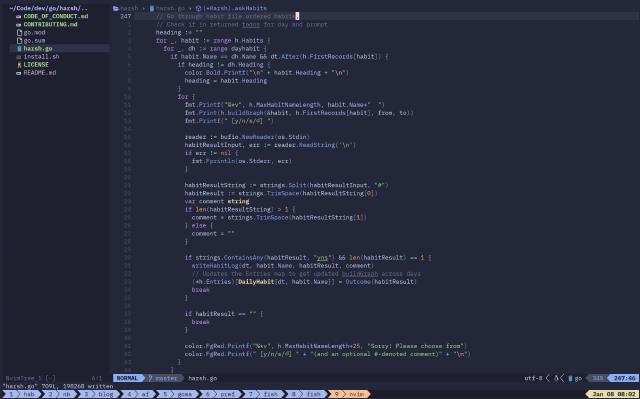
Task: Click the if strings.ContainsAny(habitResult...) line
Action: 308,258
